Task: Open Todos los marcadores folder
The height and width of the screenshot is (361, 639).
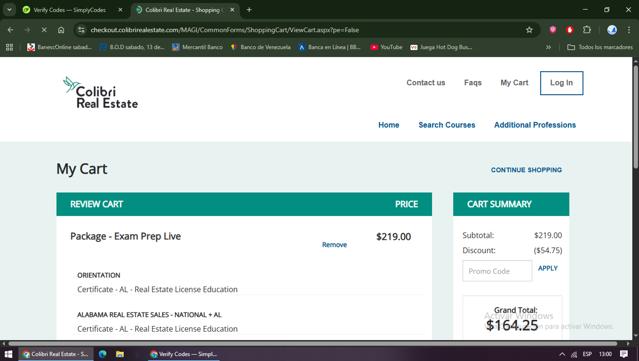Action: (600, 47)
